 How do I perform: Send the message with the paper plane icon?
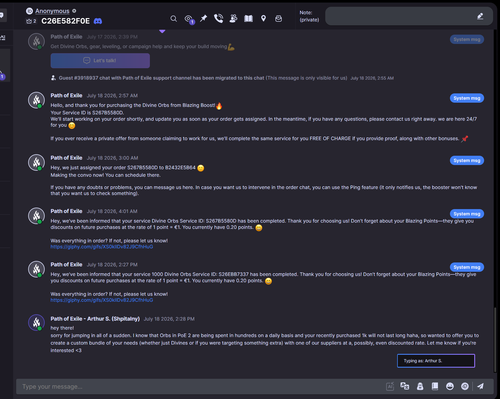[480, 386]
